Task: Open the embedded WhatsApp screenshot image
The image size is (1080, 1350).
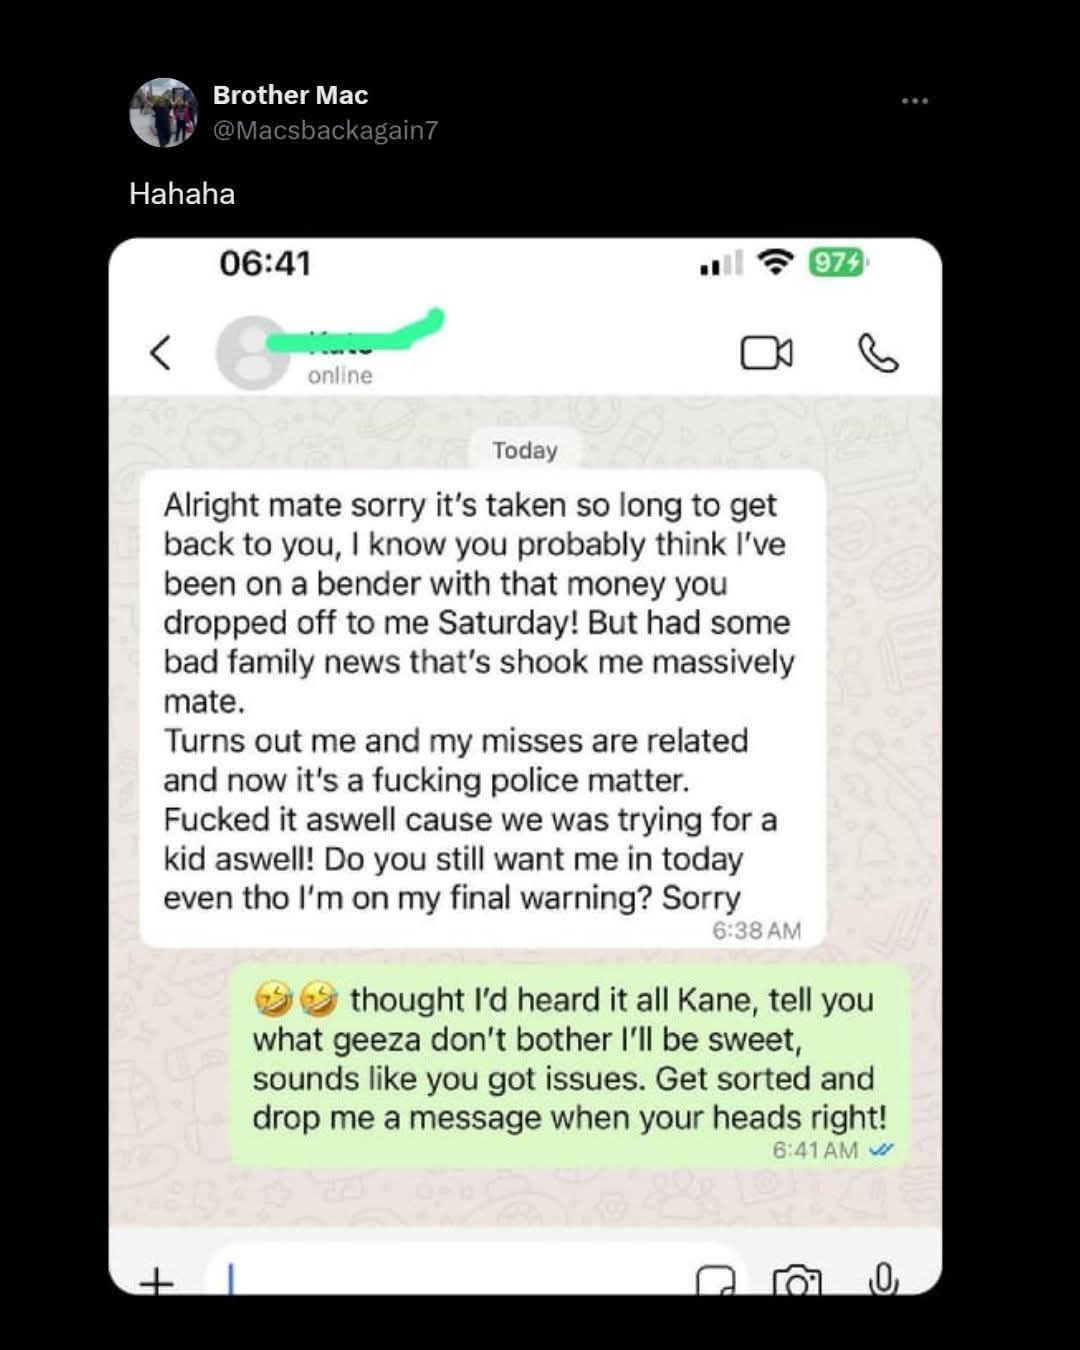Action: [x=525, y=766]
